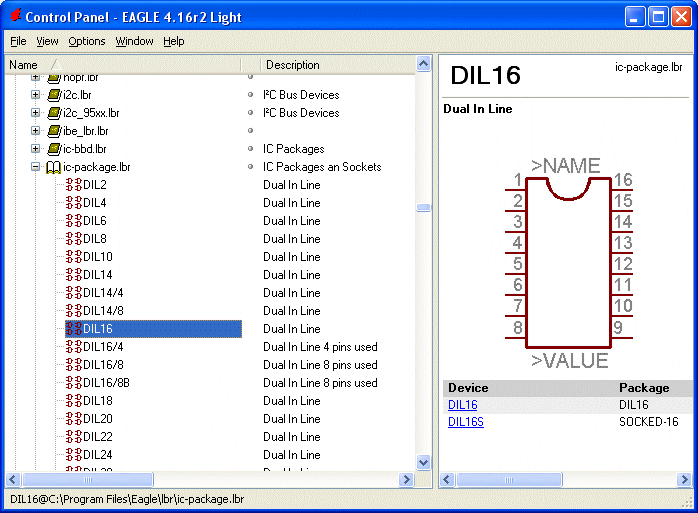Viewport: 698px width, 513px height.
Task: Click the DIL14 device icon
Action: coord(74,274)
